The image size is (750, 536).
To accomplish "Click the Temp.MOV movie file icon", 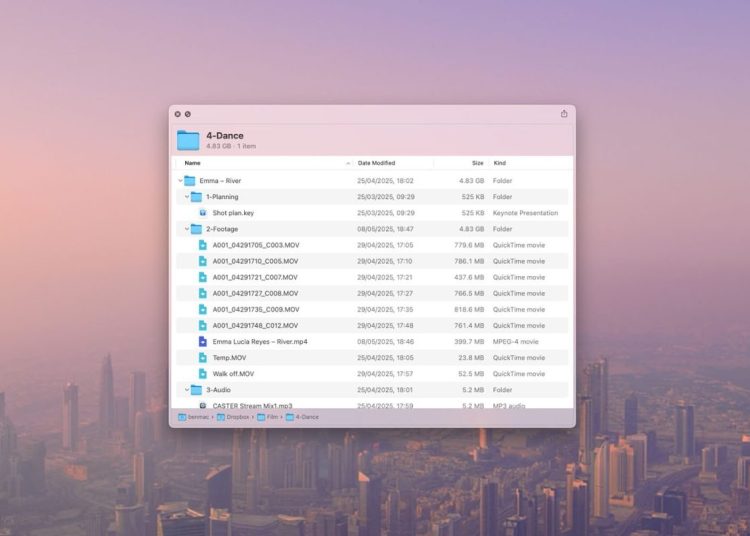I will tap(202, 358).
